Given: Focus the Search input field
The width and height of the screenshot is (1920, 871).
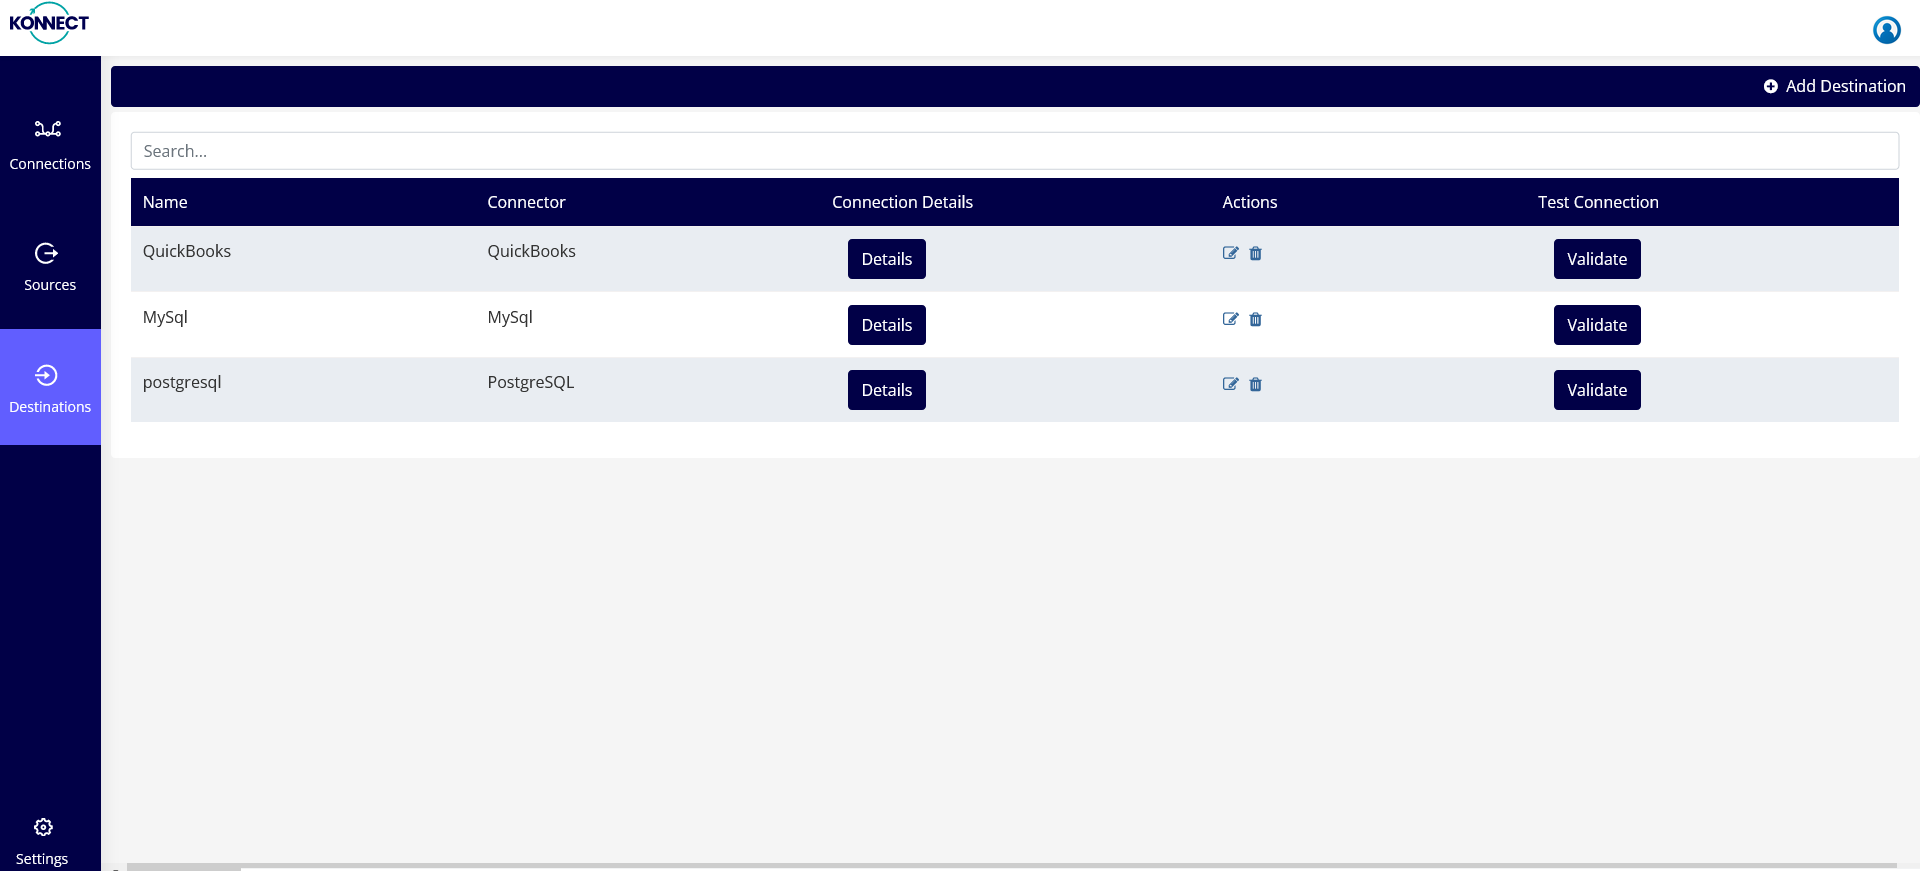Looking at the screenshot, I should (x=1014, y=151).
